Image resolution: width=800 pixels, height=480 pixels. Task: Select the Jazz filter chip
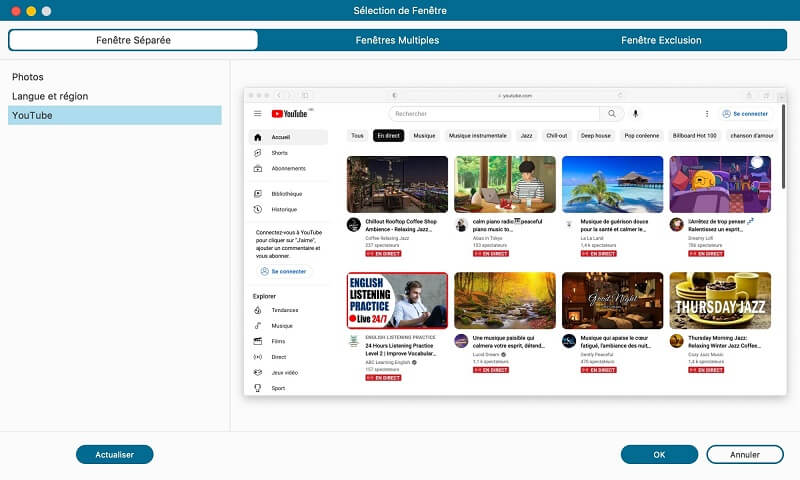point(527,136)
